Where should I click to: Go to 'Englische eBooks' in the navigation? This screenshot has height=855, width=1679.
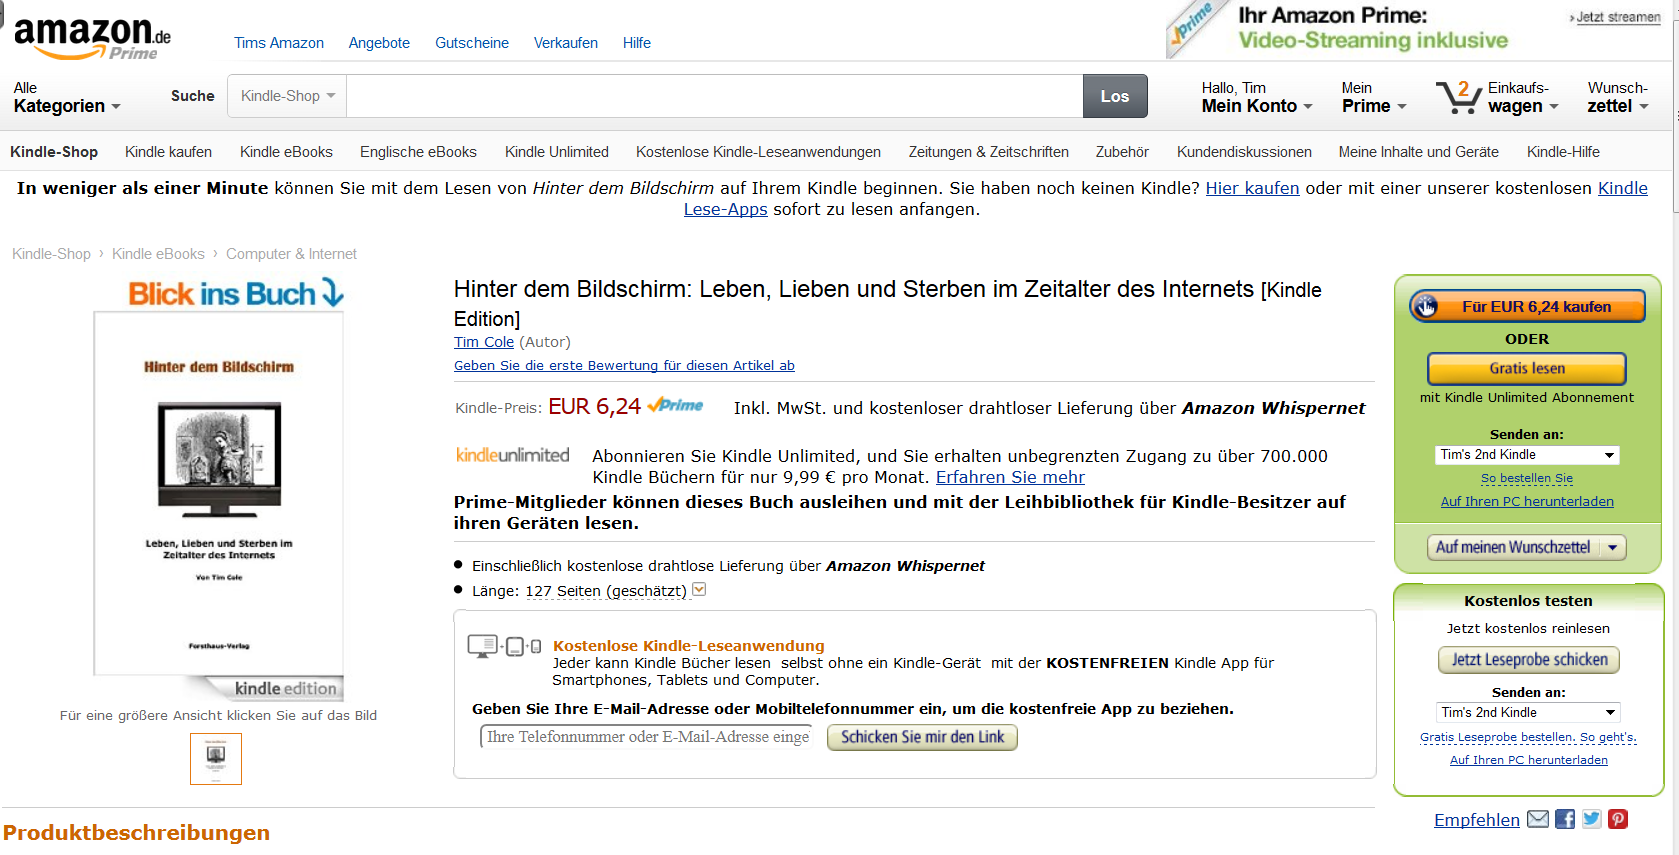[x=418, y=152]
